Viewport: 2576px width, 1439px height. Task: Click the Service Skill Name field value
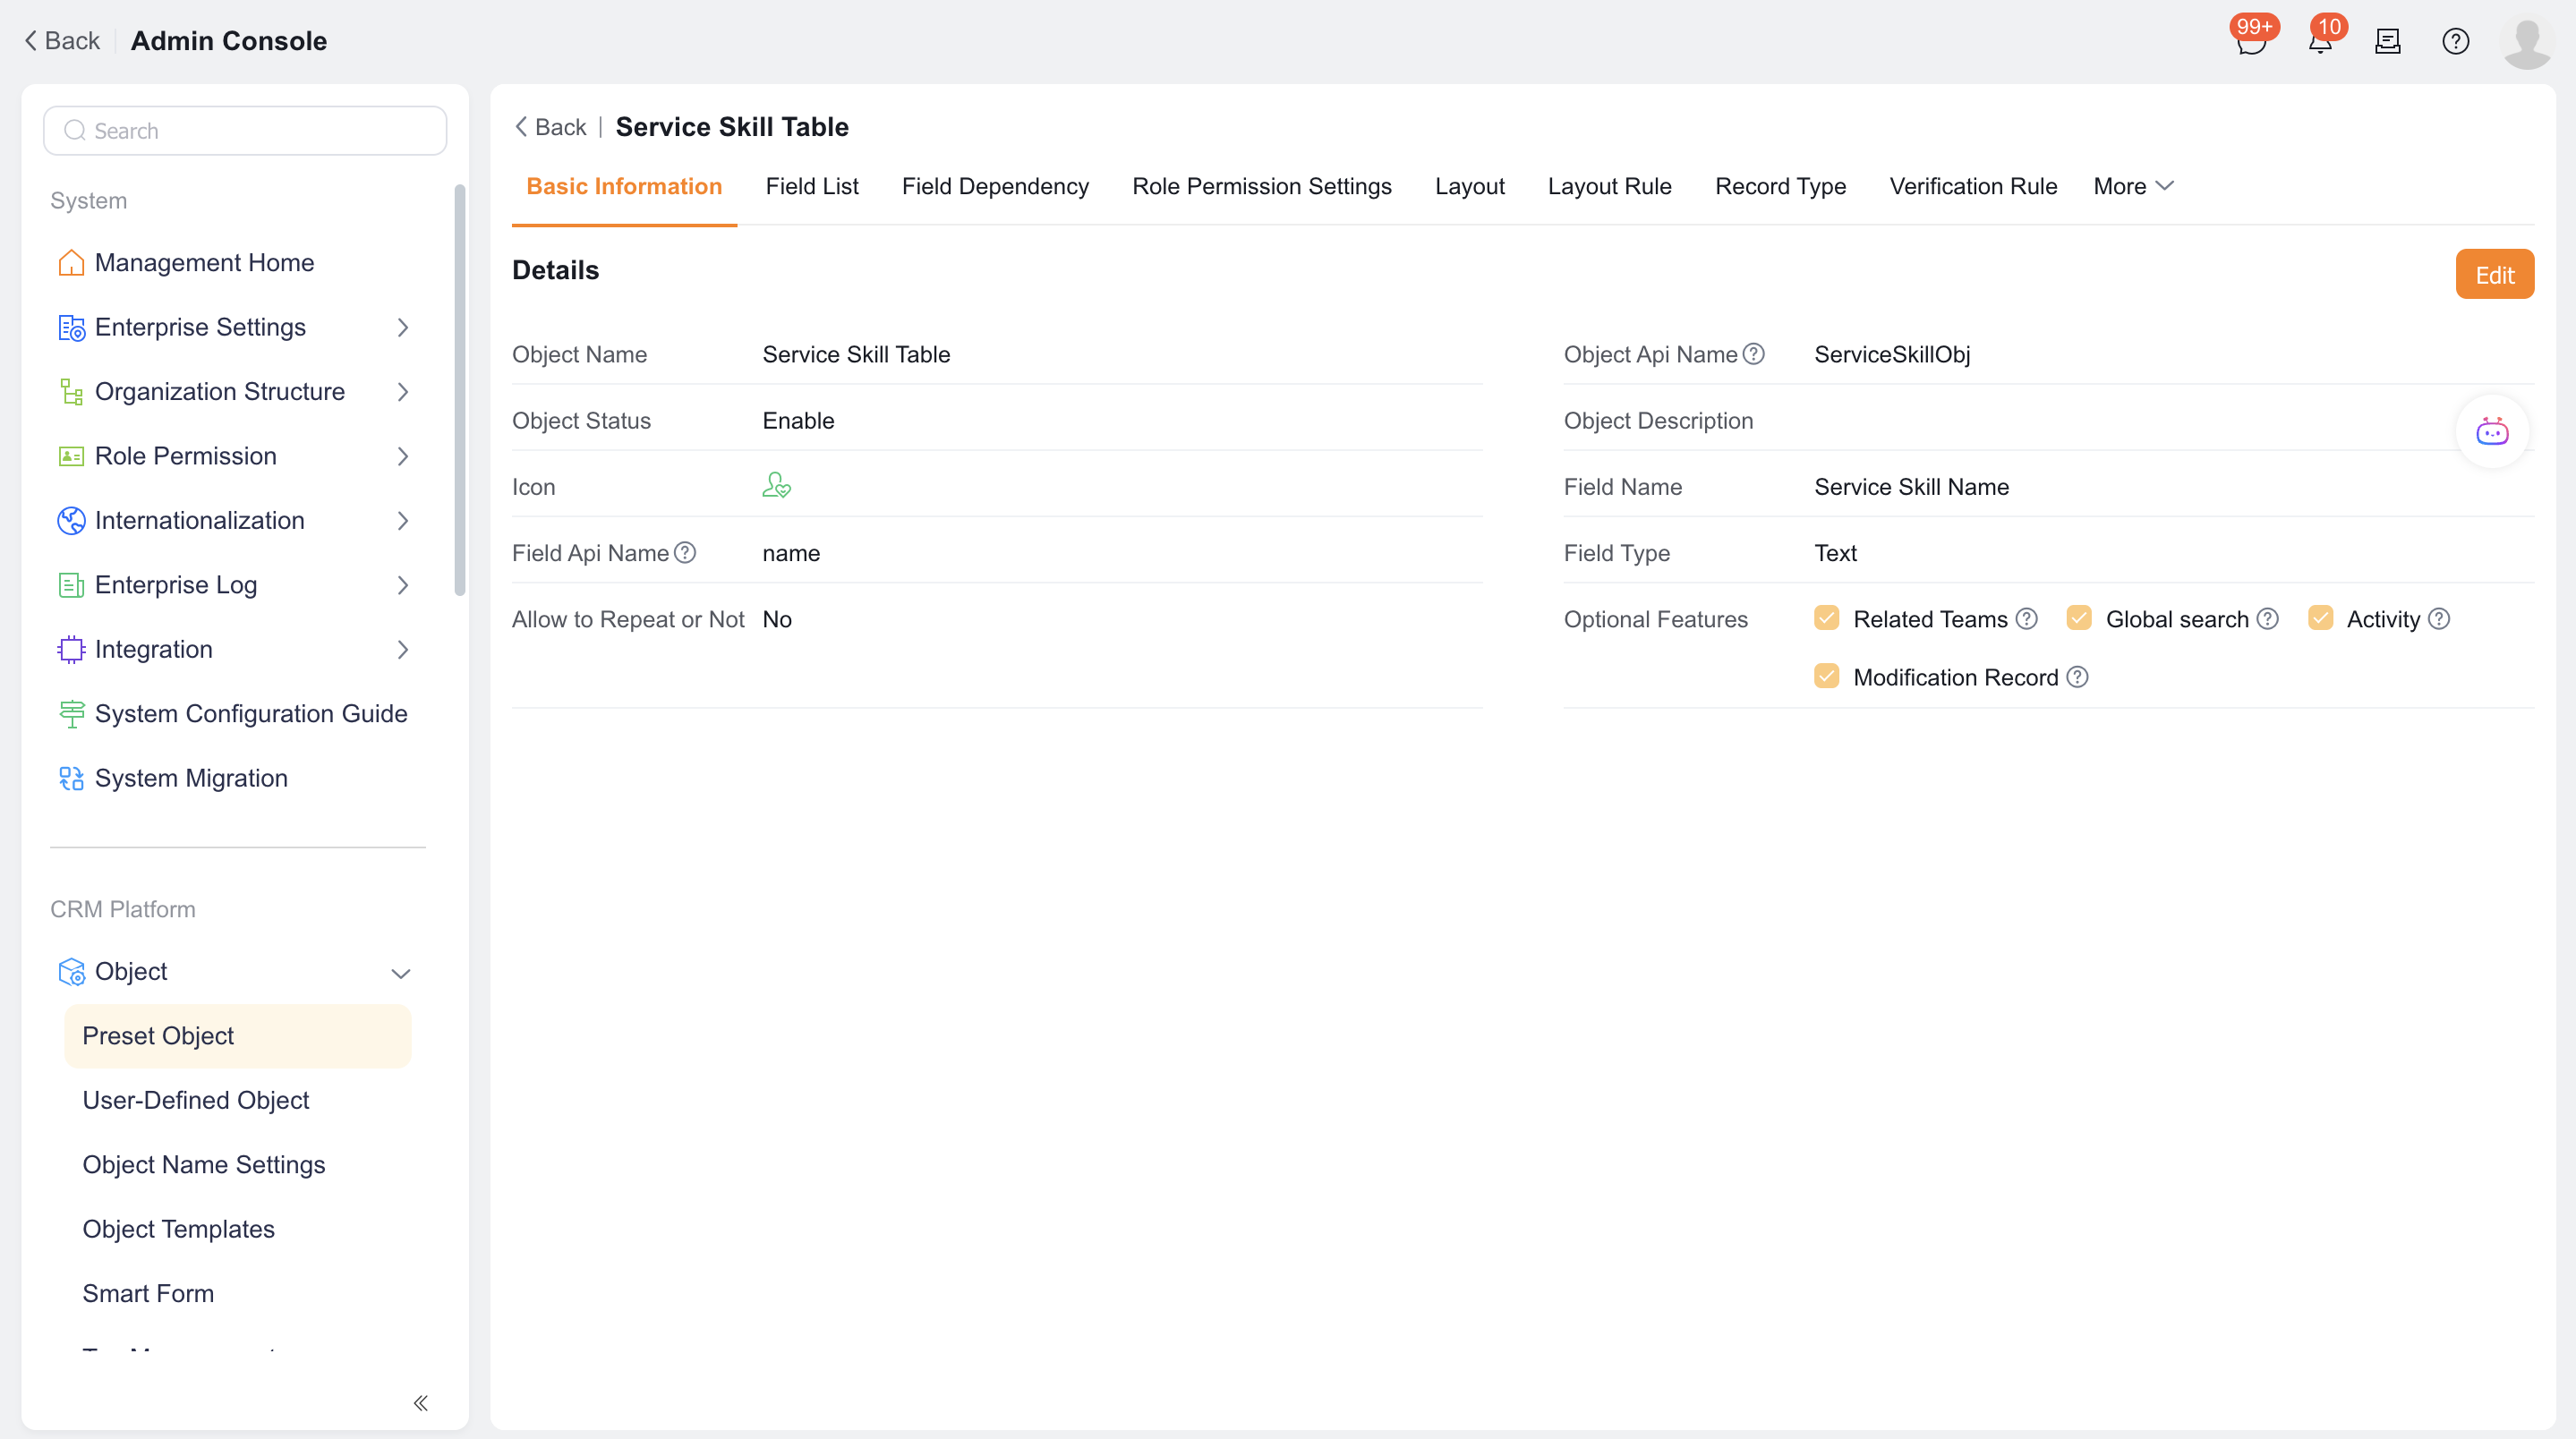[x=1911, y=487]
